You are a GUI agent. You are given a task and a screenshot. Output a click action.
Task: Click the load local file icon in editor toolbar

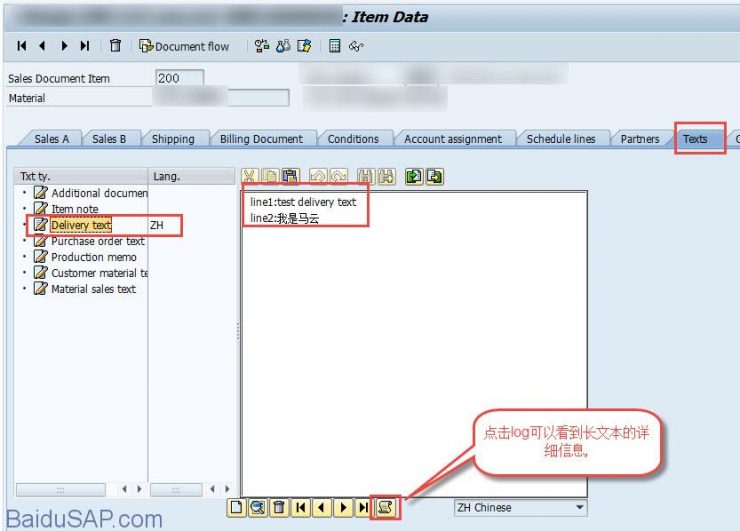click(x=414, y=177)
